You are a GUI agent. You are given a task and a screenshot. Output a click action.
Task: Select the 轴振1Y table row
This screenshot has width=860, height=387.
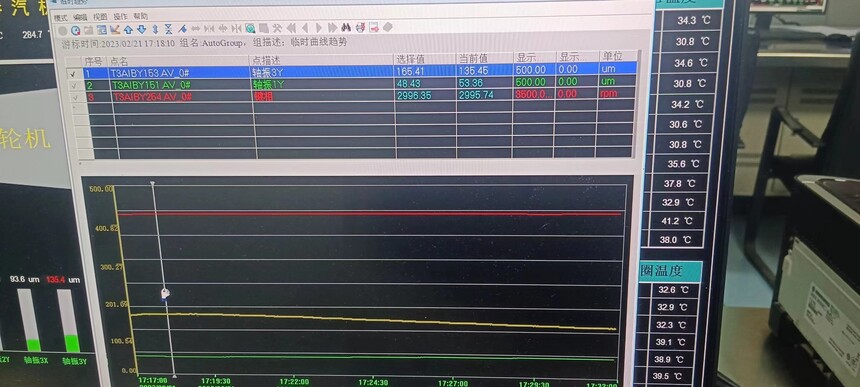coord(360,83)
